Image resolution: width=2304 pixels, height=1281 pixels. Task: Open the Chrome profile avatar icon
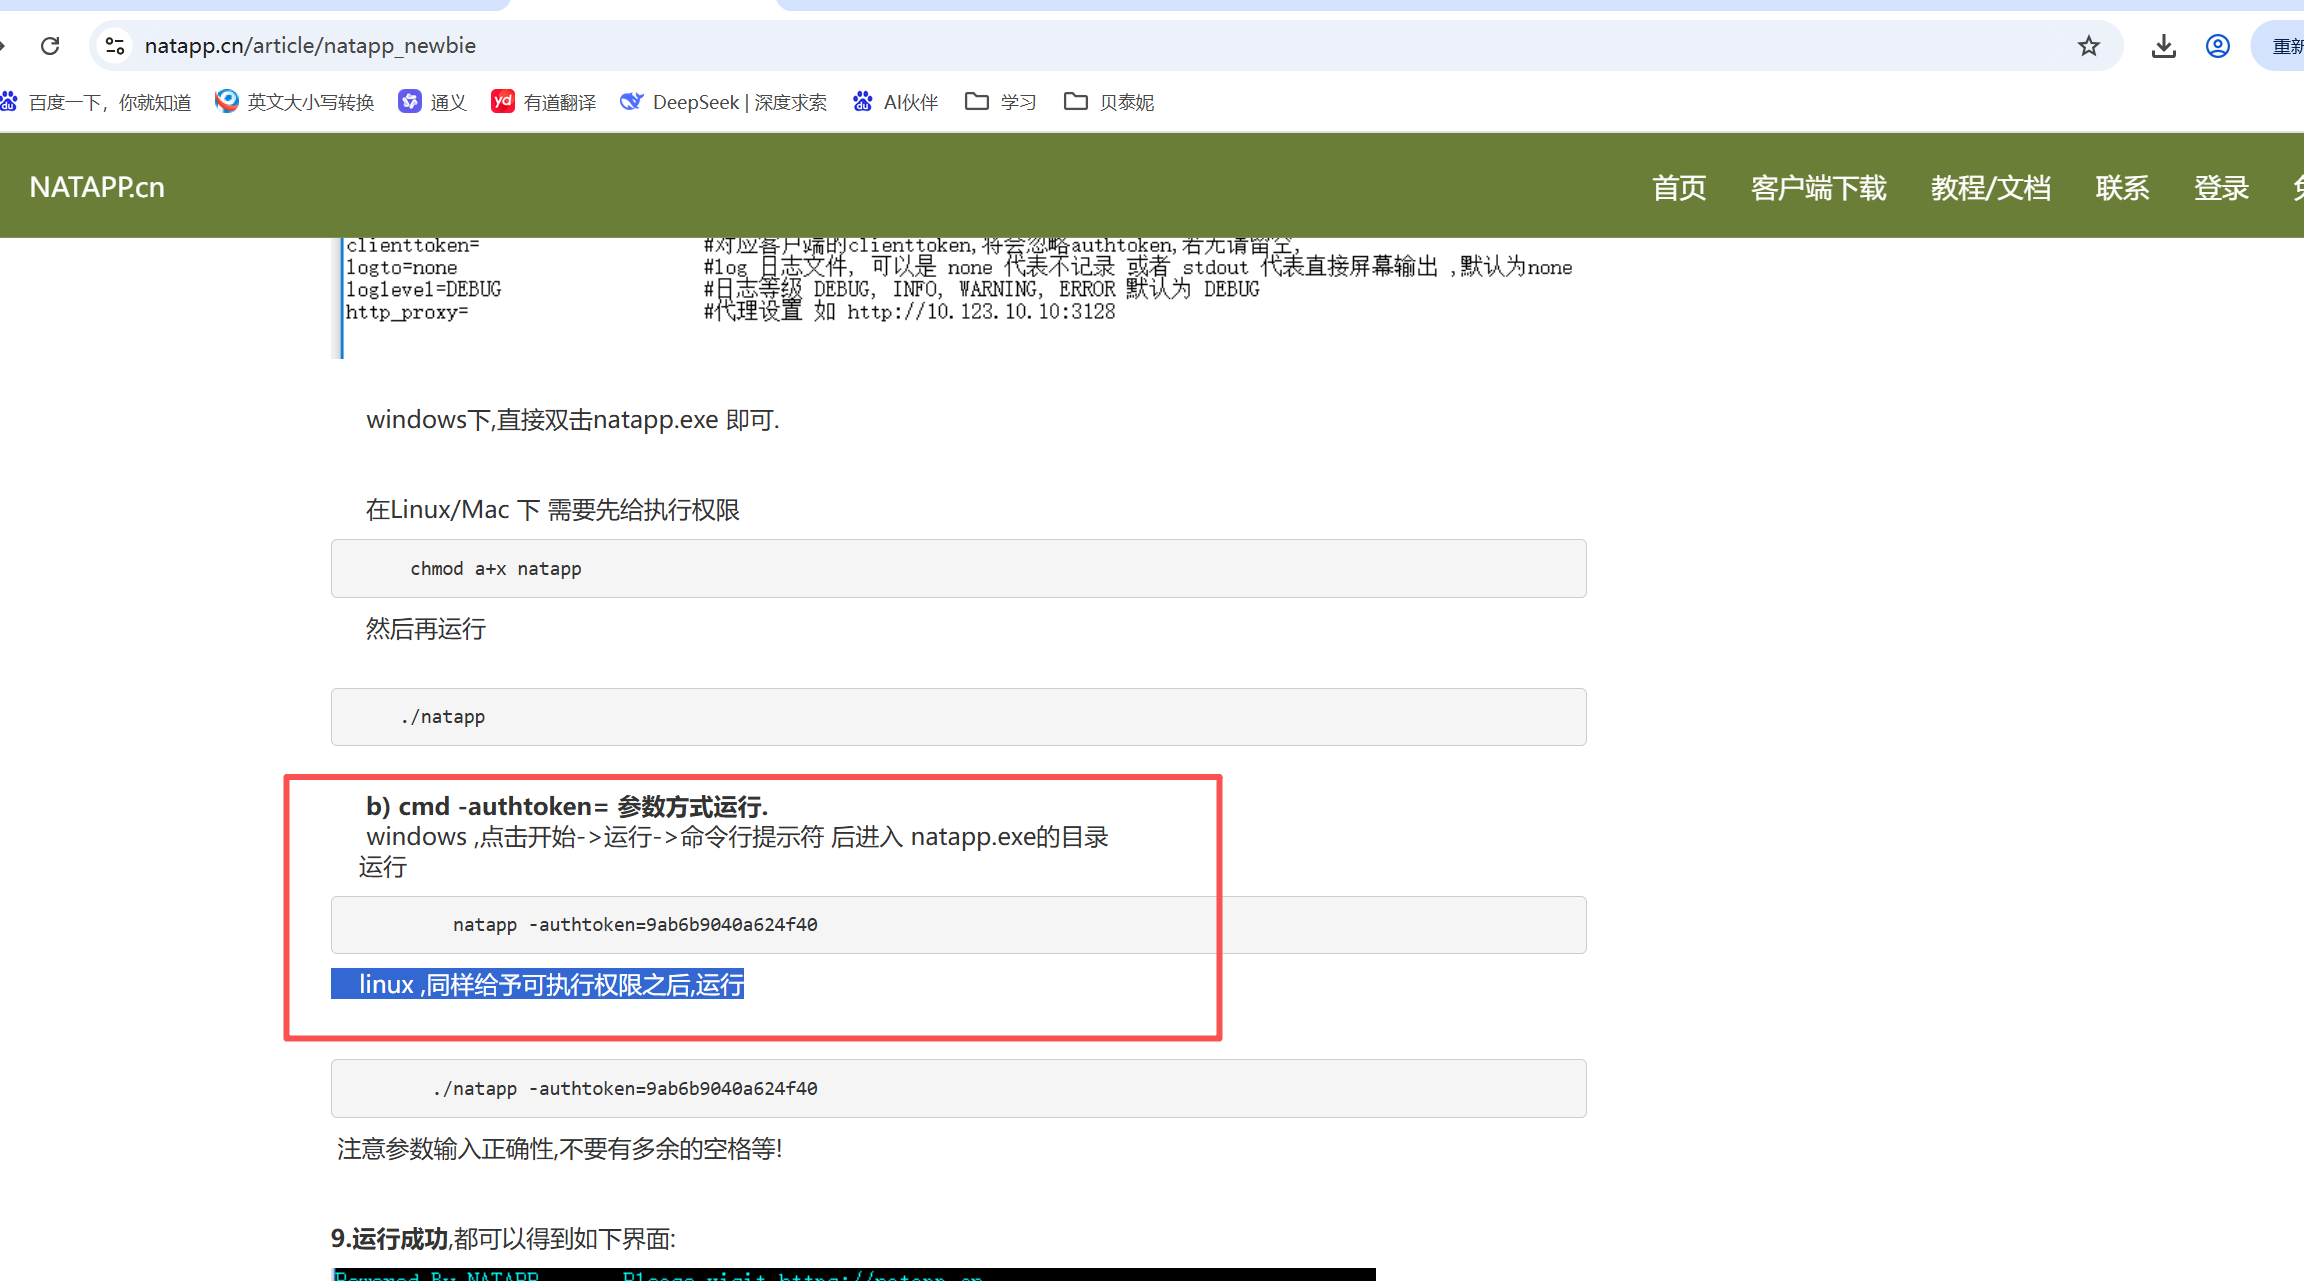pyautogui.click(x=2217, y=46)
